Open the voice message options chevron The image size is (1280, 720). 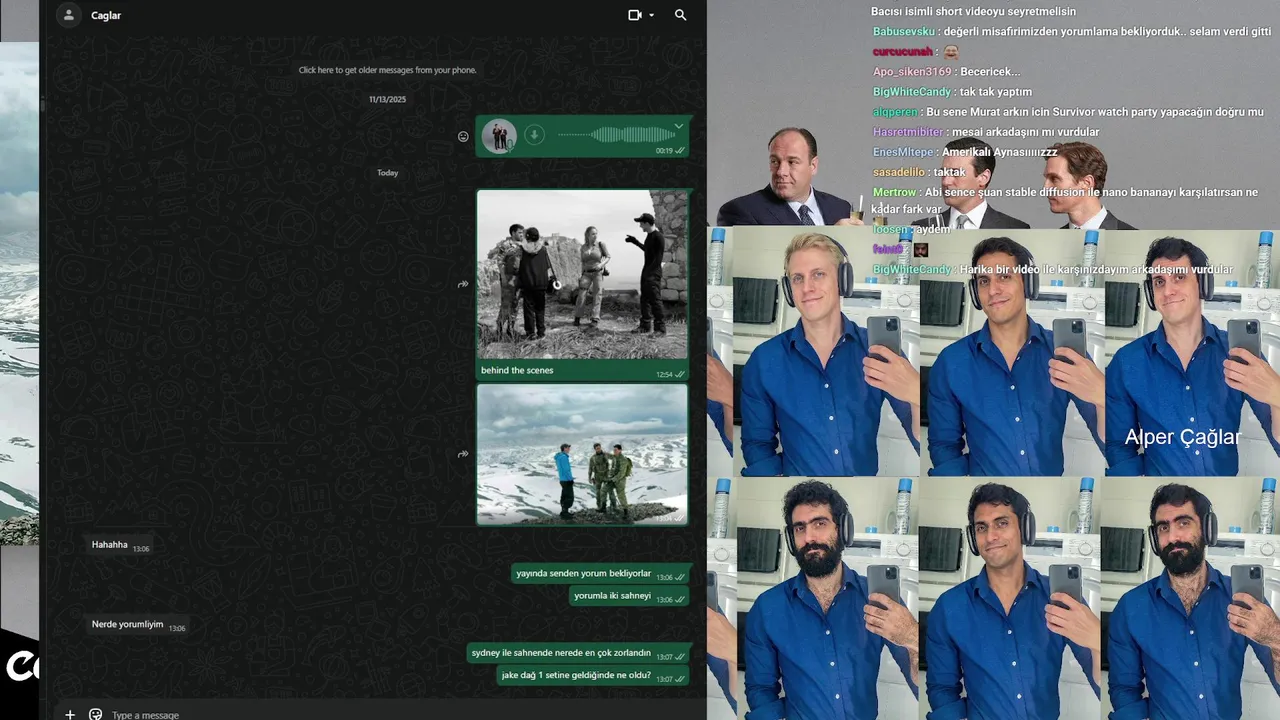click(x=679, y=126)
